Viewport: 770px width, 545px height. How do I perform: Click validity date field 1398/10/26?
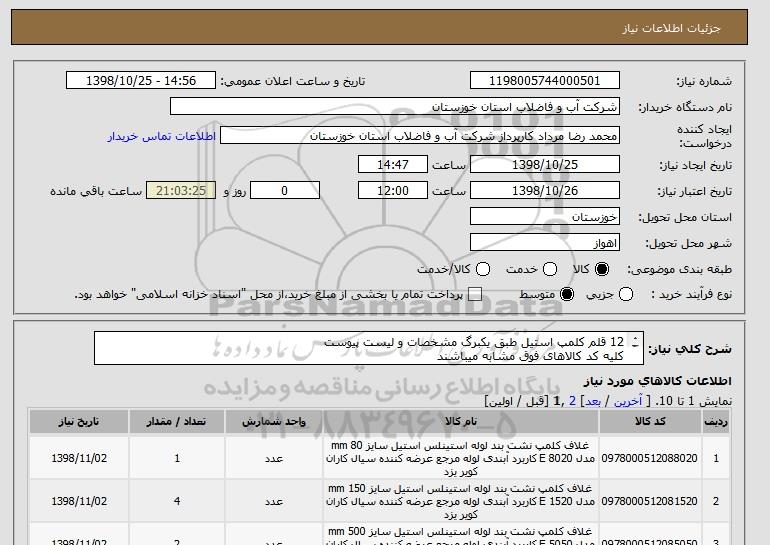coord(545,191)
